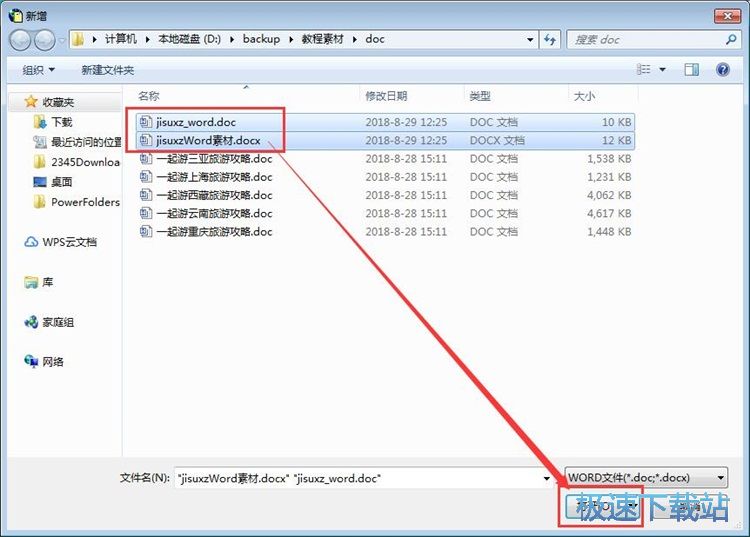Viewport: 750px width, 537px height.
Task: Select 本地磁盘 (D:) in the breadcrumb
Action: [189, 39]
